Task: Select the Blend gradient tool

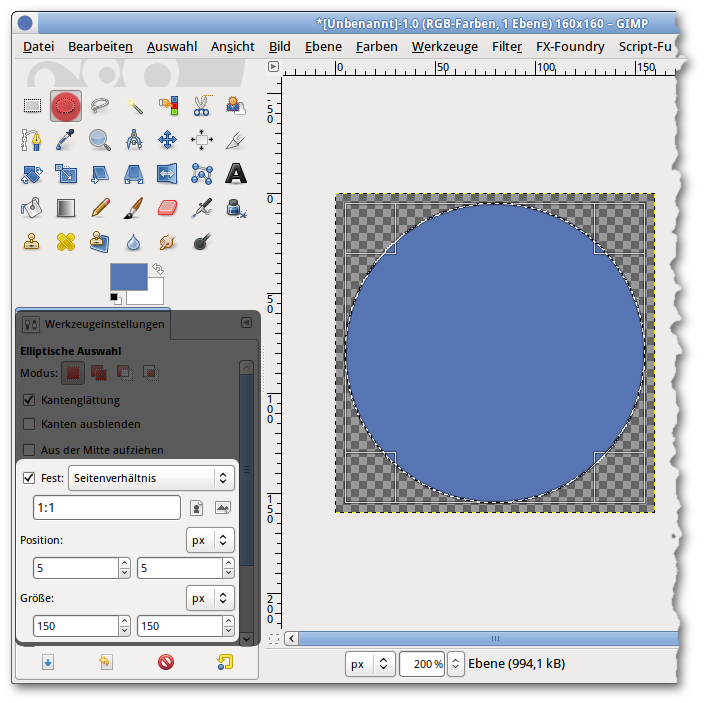Action: (x=66, y=208)
